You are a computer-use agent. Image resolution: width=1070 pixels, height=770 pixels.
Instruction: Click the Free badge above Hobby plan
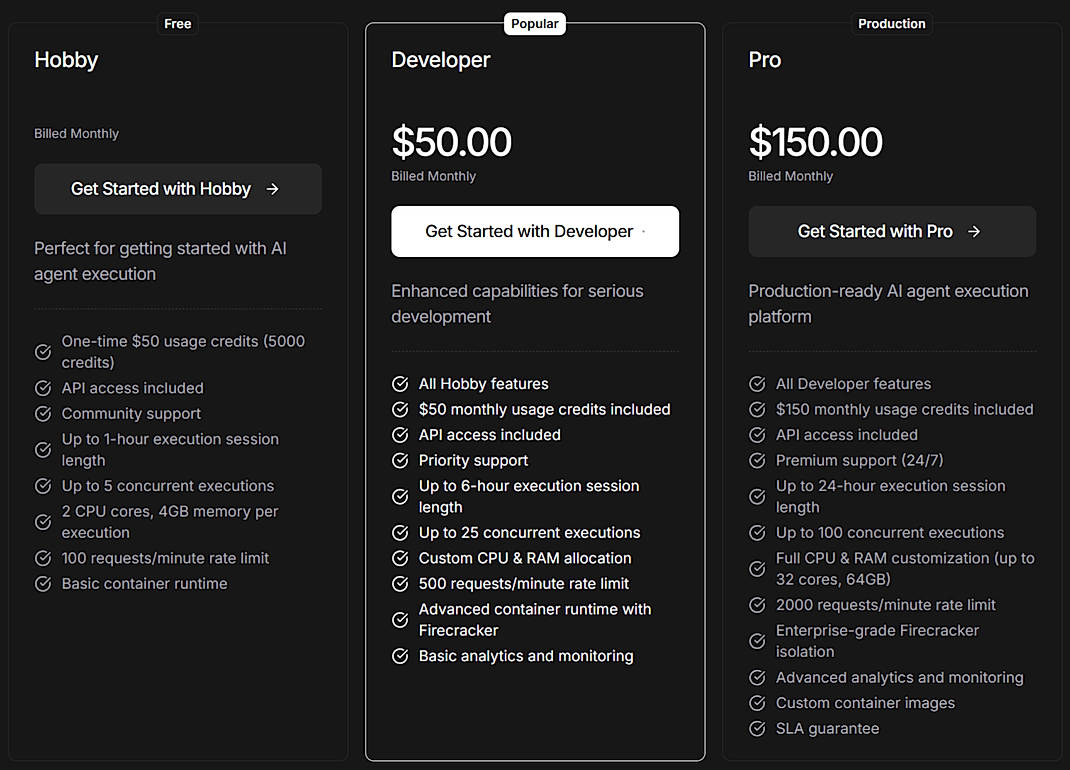click(x=177, y=24)
